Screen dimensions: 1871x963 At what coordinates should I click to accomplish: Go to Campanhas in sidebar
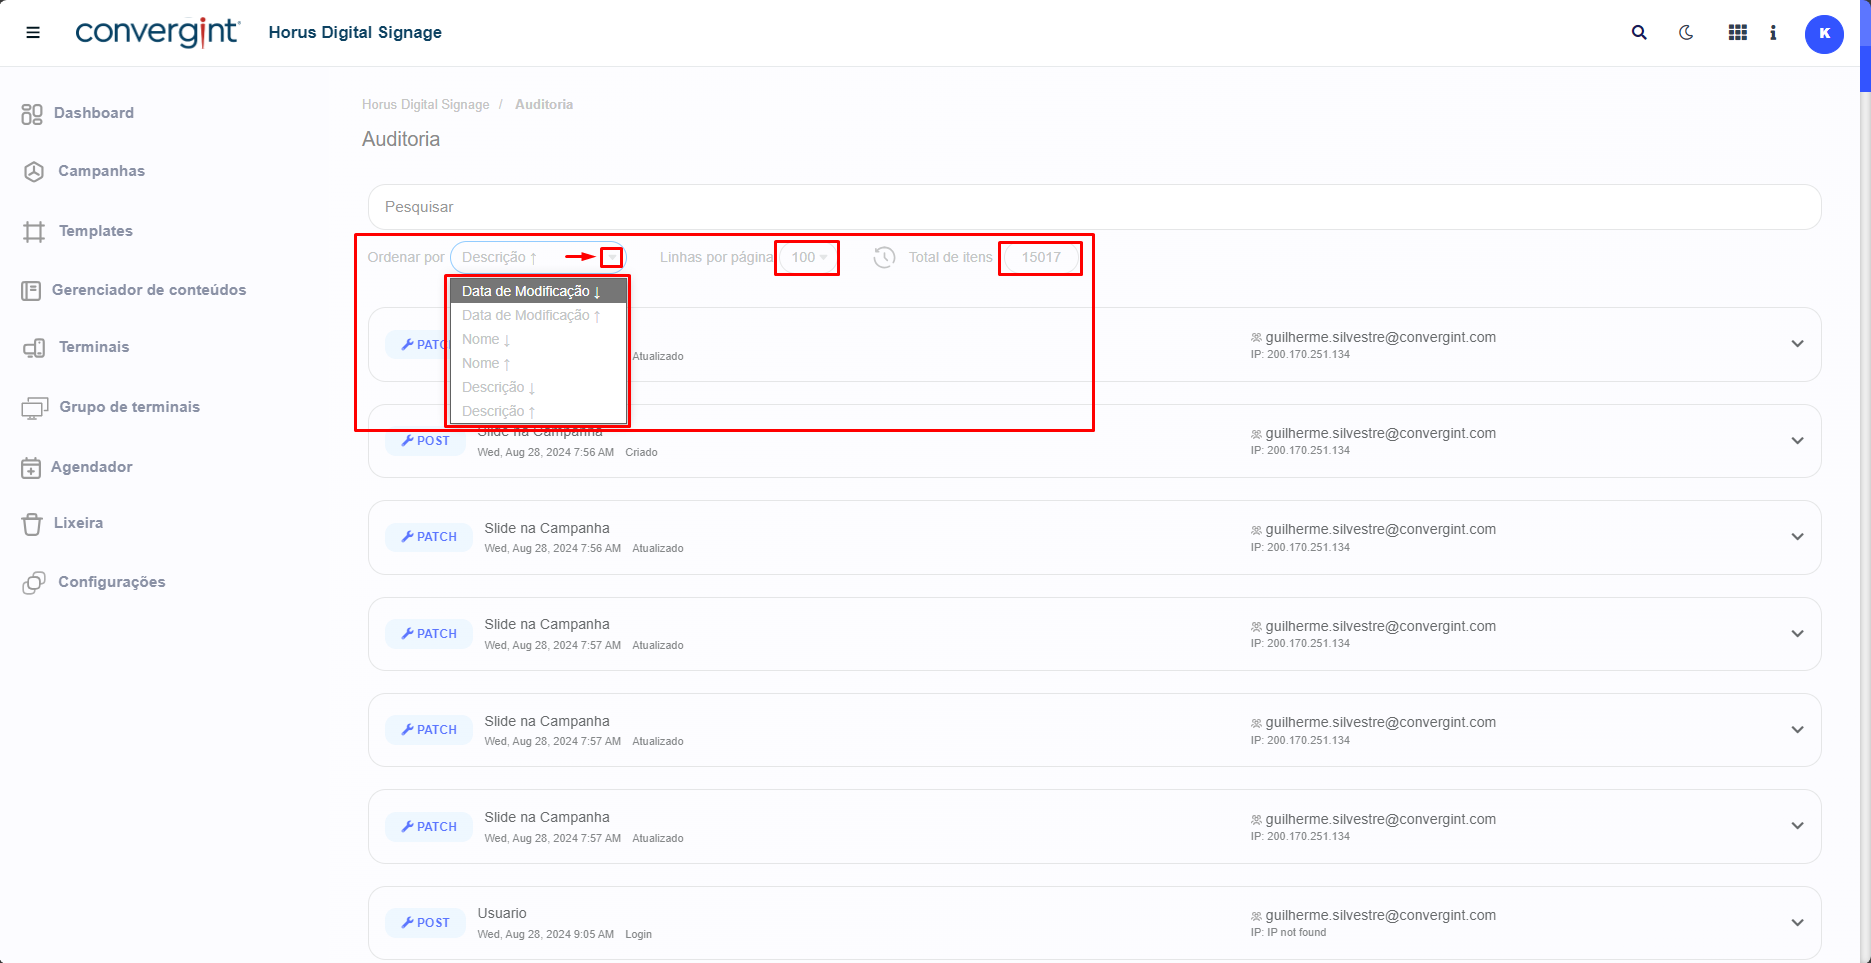point(101,171)
